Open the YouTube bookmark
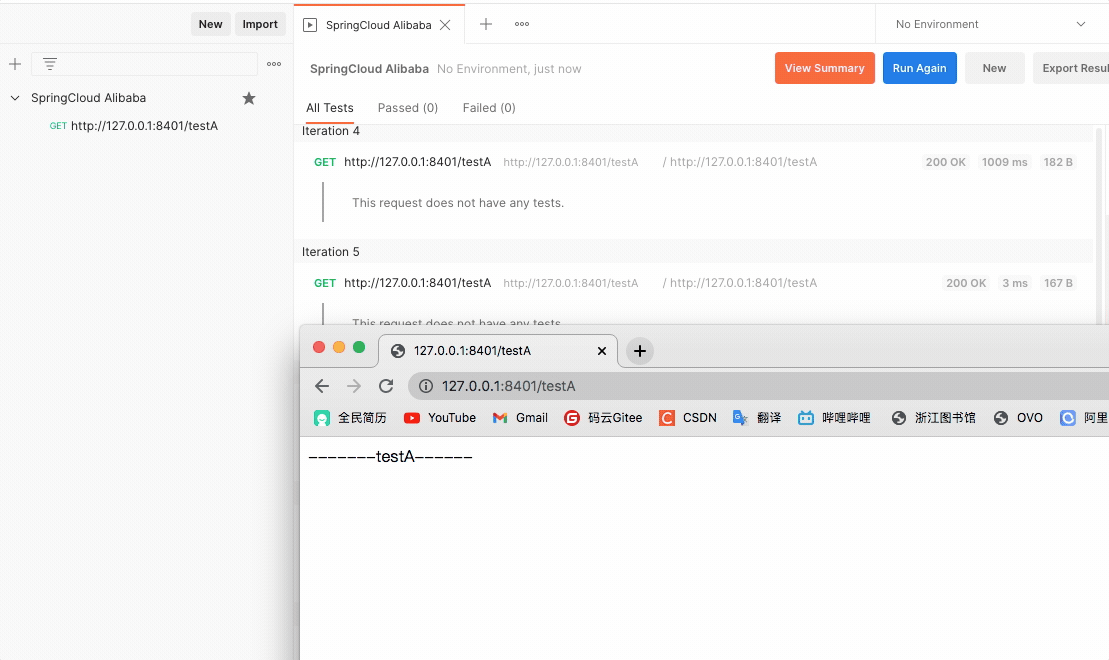The image size is (1109, 660). pyautogui.click(x=439, y=418)
